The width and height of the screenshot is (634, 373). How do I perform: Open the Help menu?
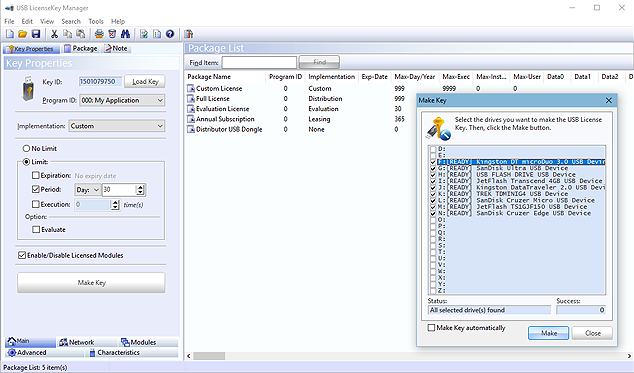pyautogui.click(x=118, y=21)
